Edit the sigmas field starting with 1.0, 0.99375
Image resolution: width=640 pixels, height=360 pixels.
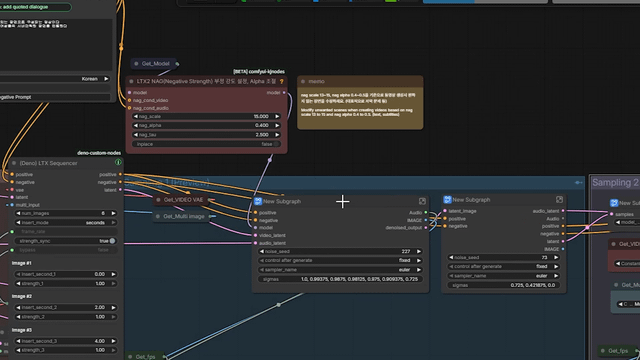tap(340, 279)
